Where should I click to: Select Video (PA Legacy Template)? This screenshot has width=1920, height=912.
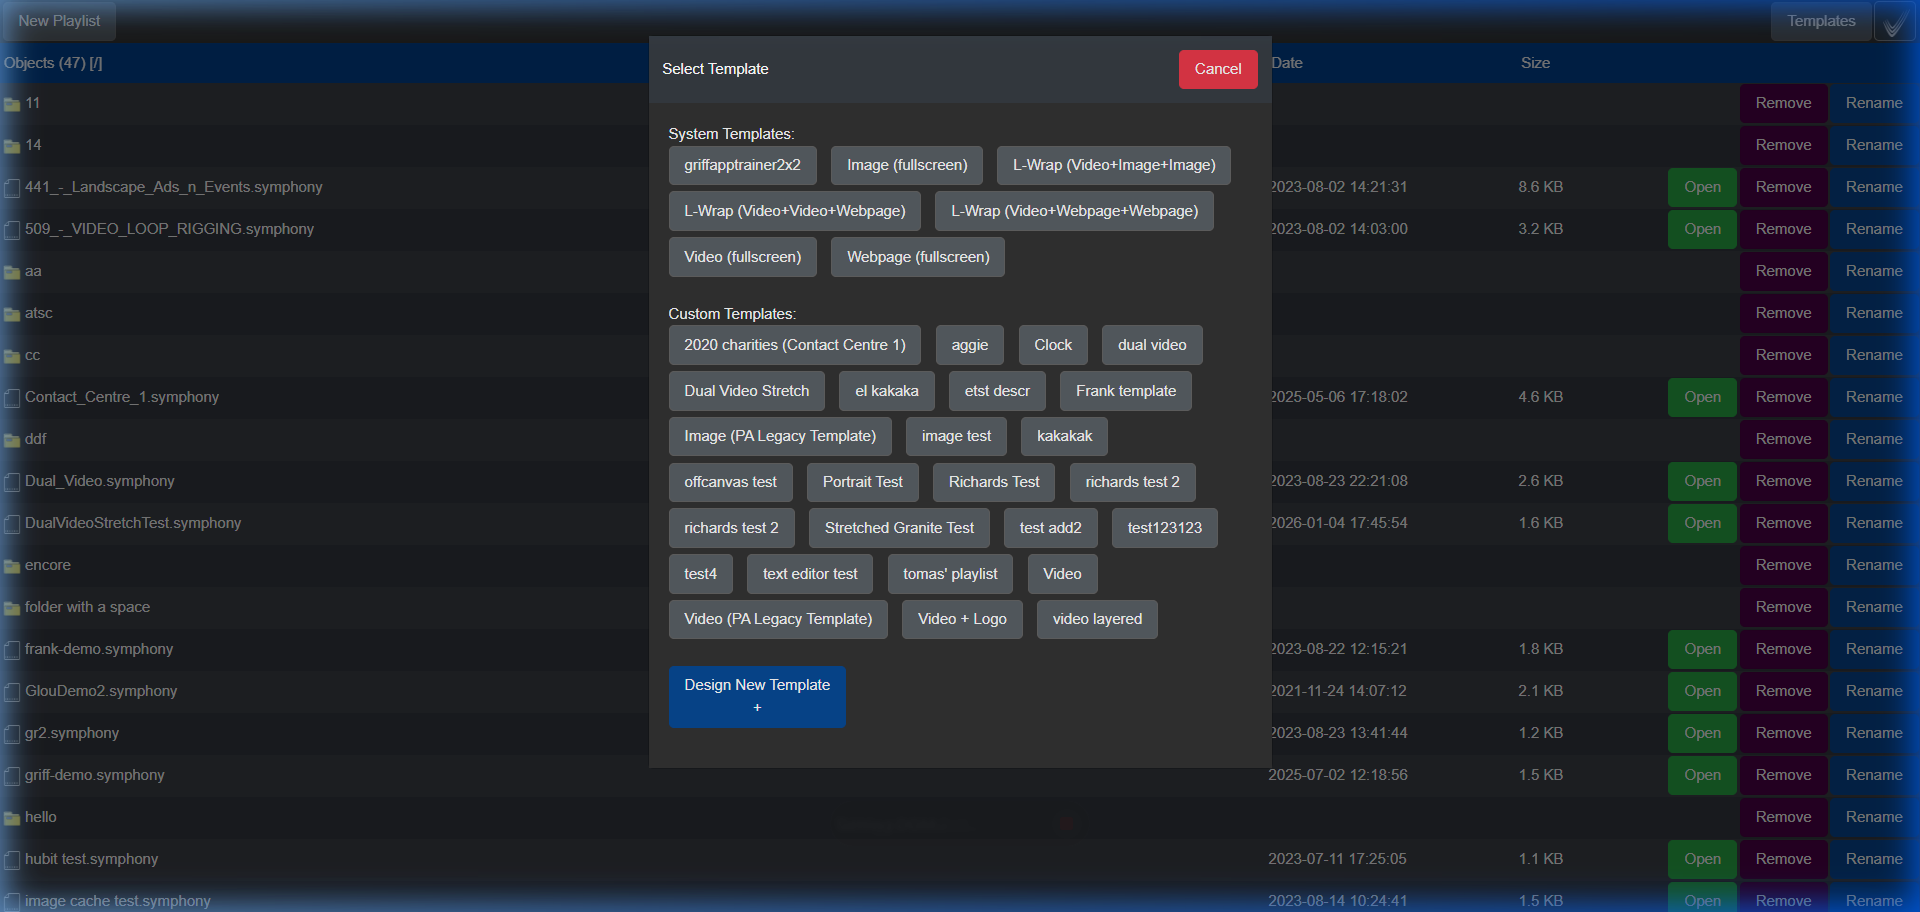coord(778,619)
